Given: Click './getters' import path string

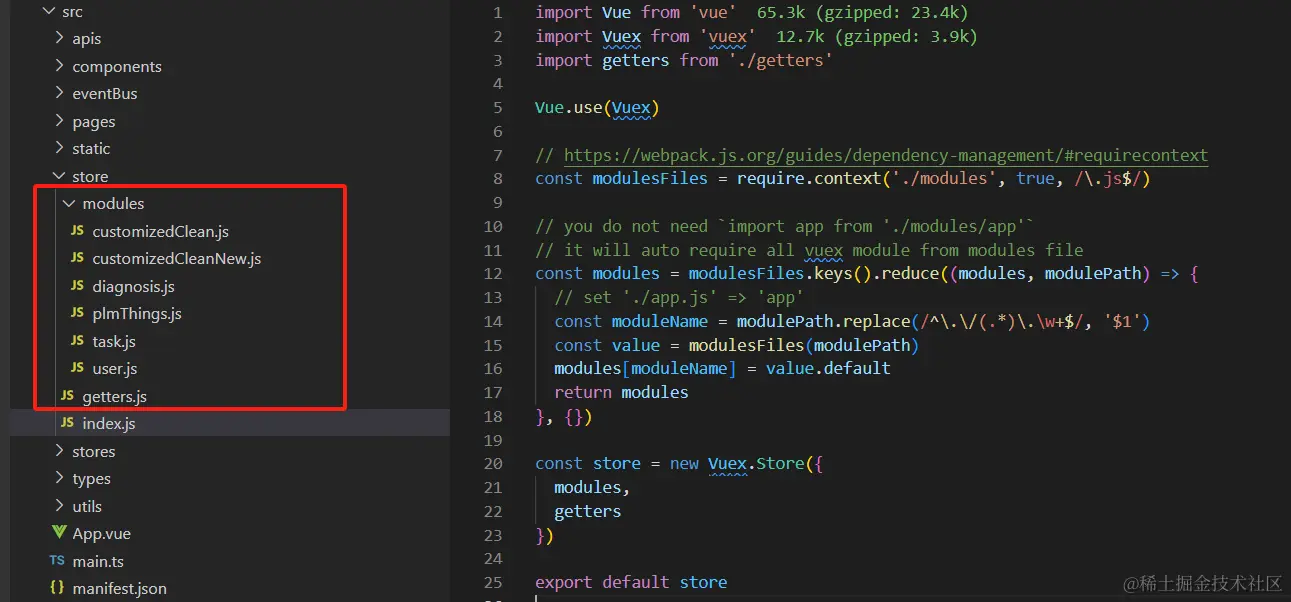Looking at the screenshot, I should pyautogui.click(x=780, y=61).
